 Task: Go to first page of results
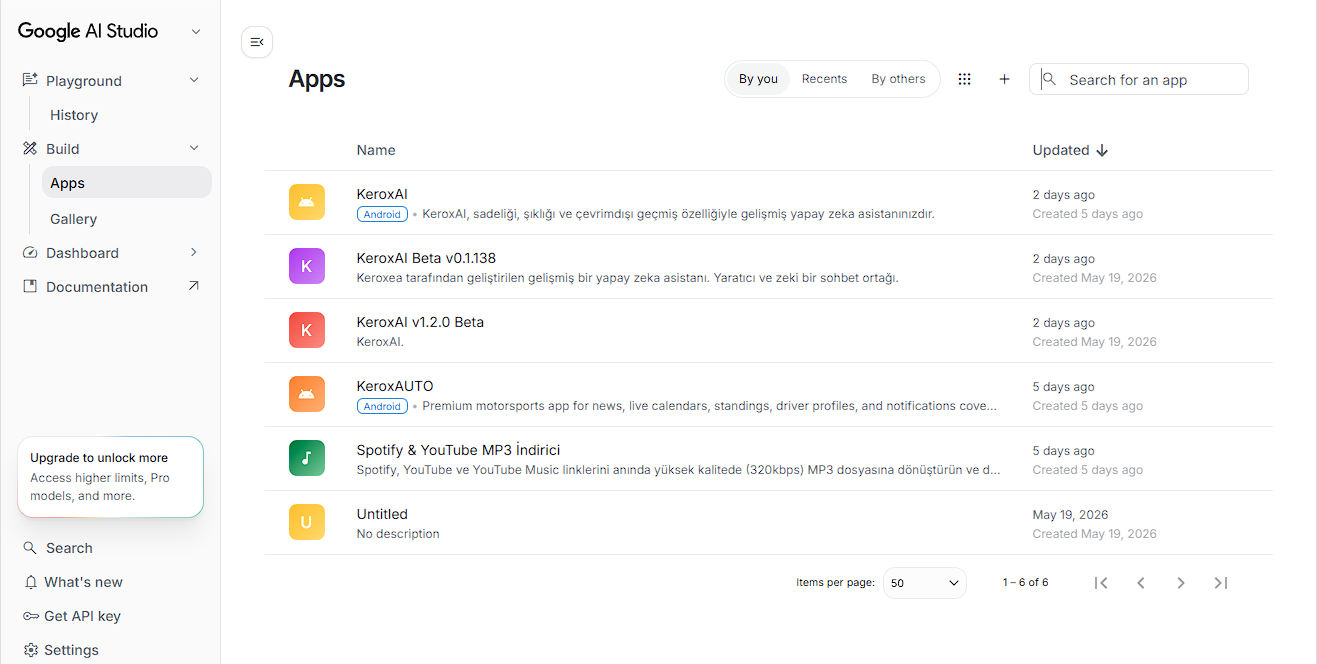[x=1101, y=583]
